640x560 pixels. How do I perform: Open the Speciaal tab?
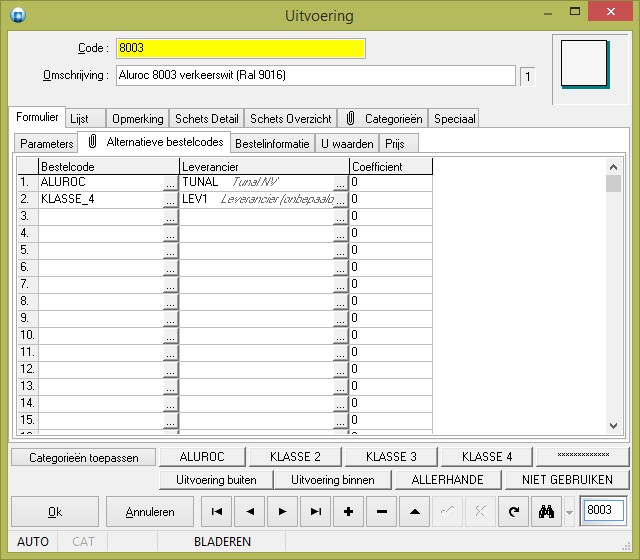(x=454, y=119)
